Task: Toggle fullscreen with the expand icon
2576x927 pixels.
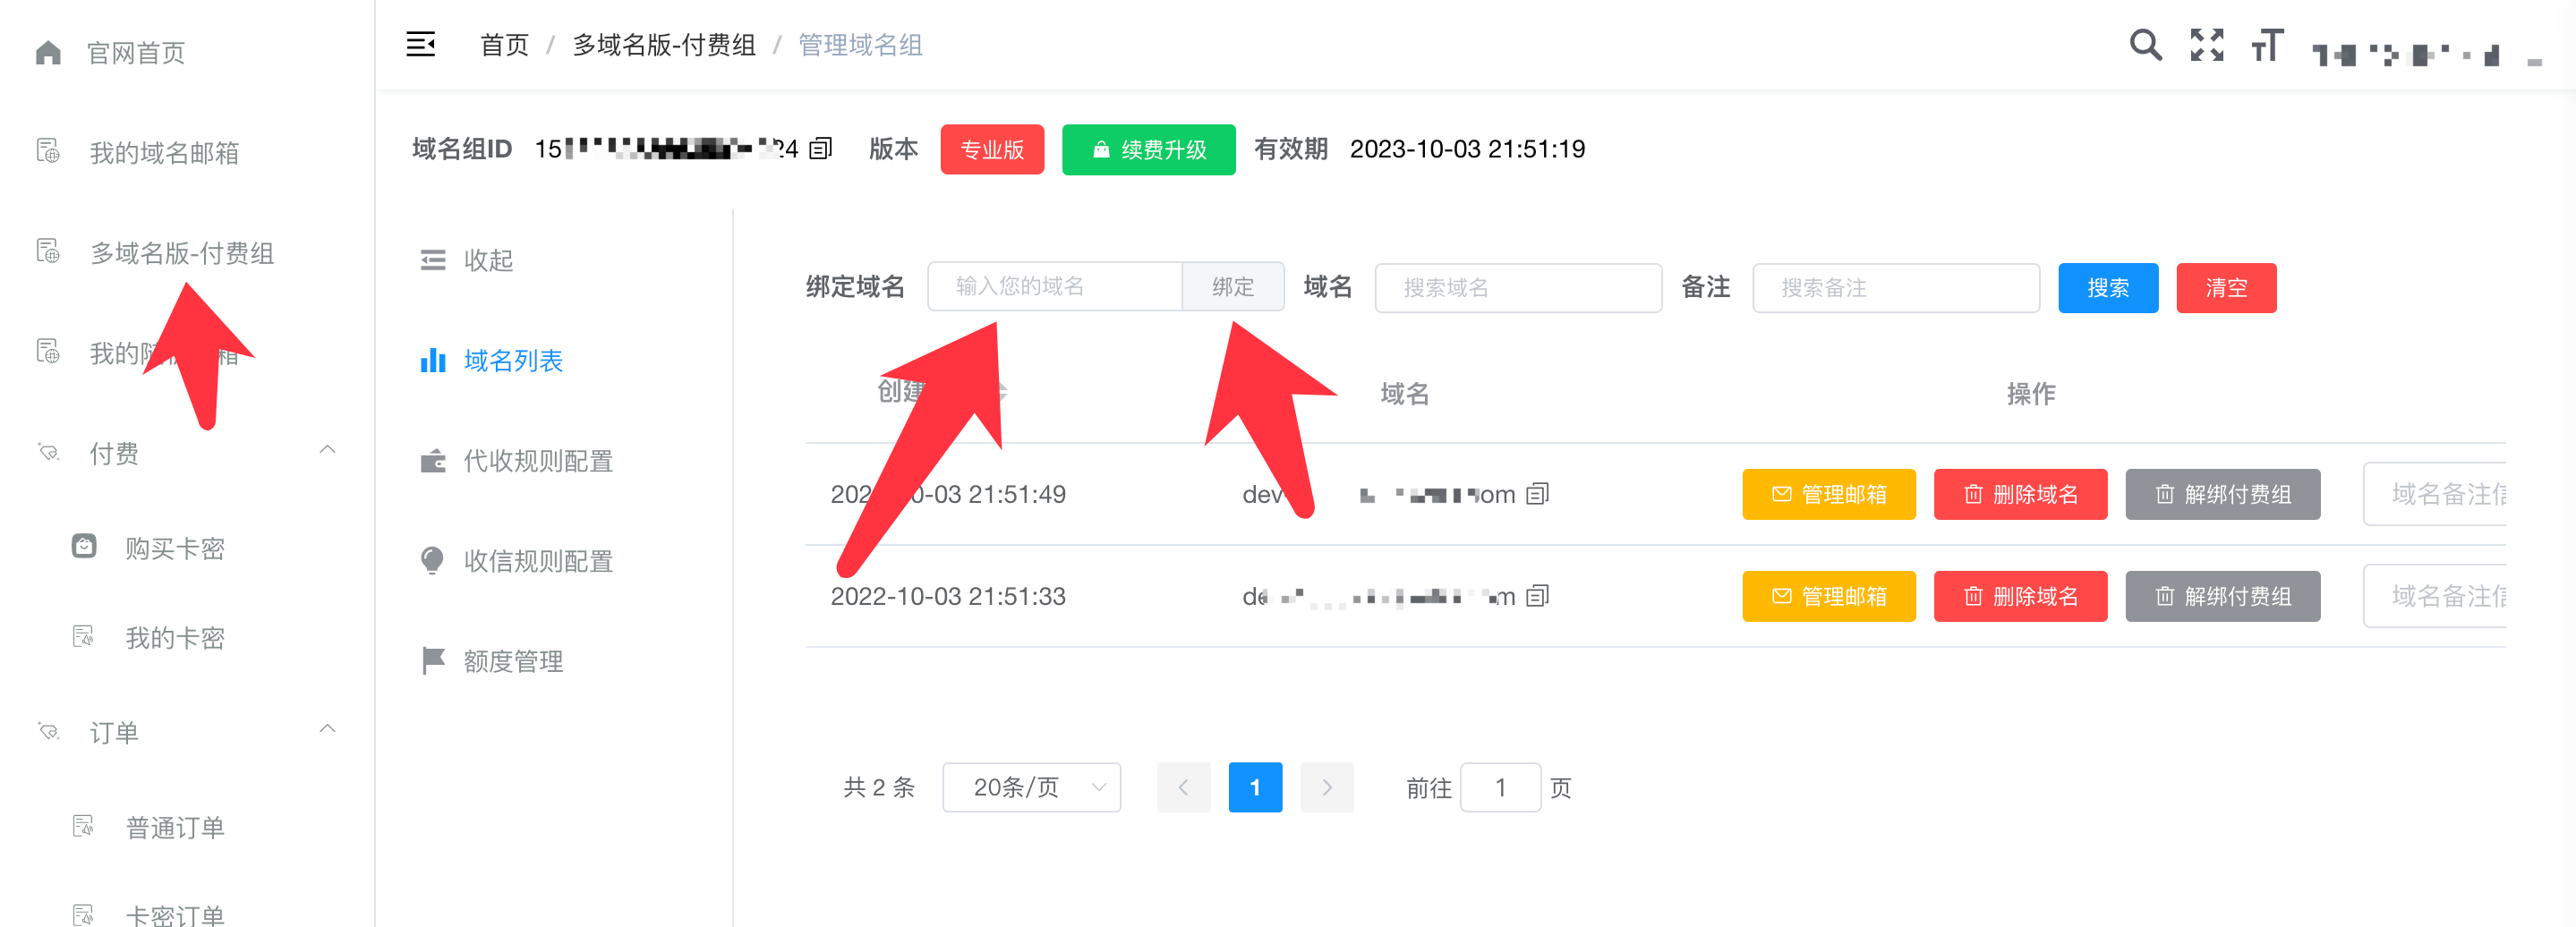Action: coord(2206,45)
